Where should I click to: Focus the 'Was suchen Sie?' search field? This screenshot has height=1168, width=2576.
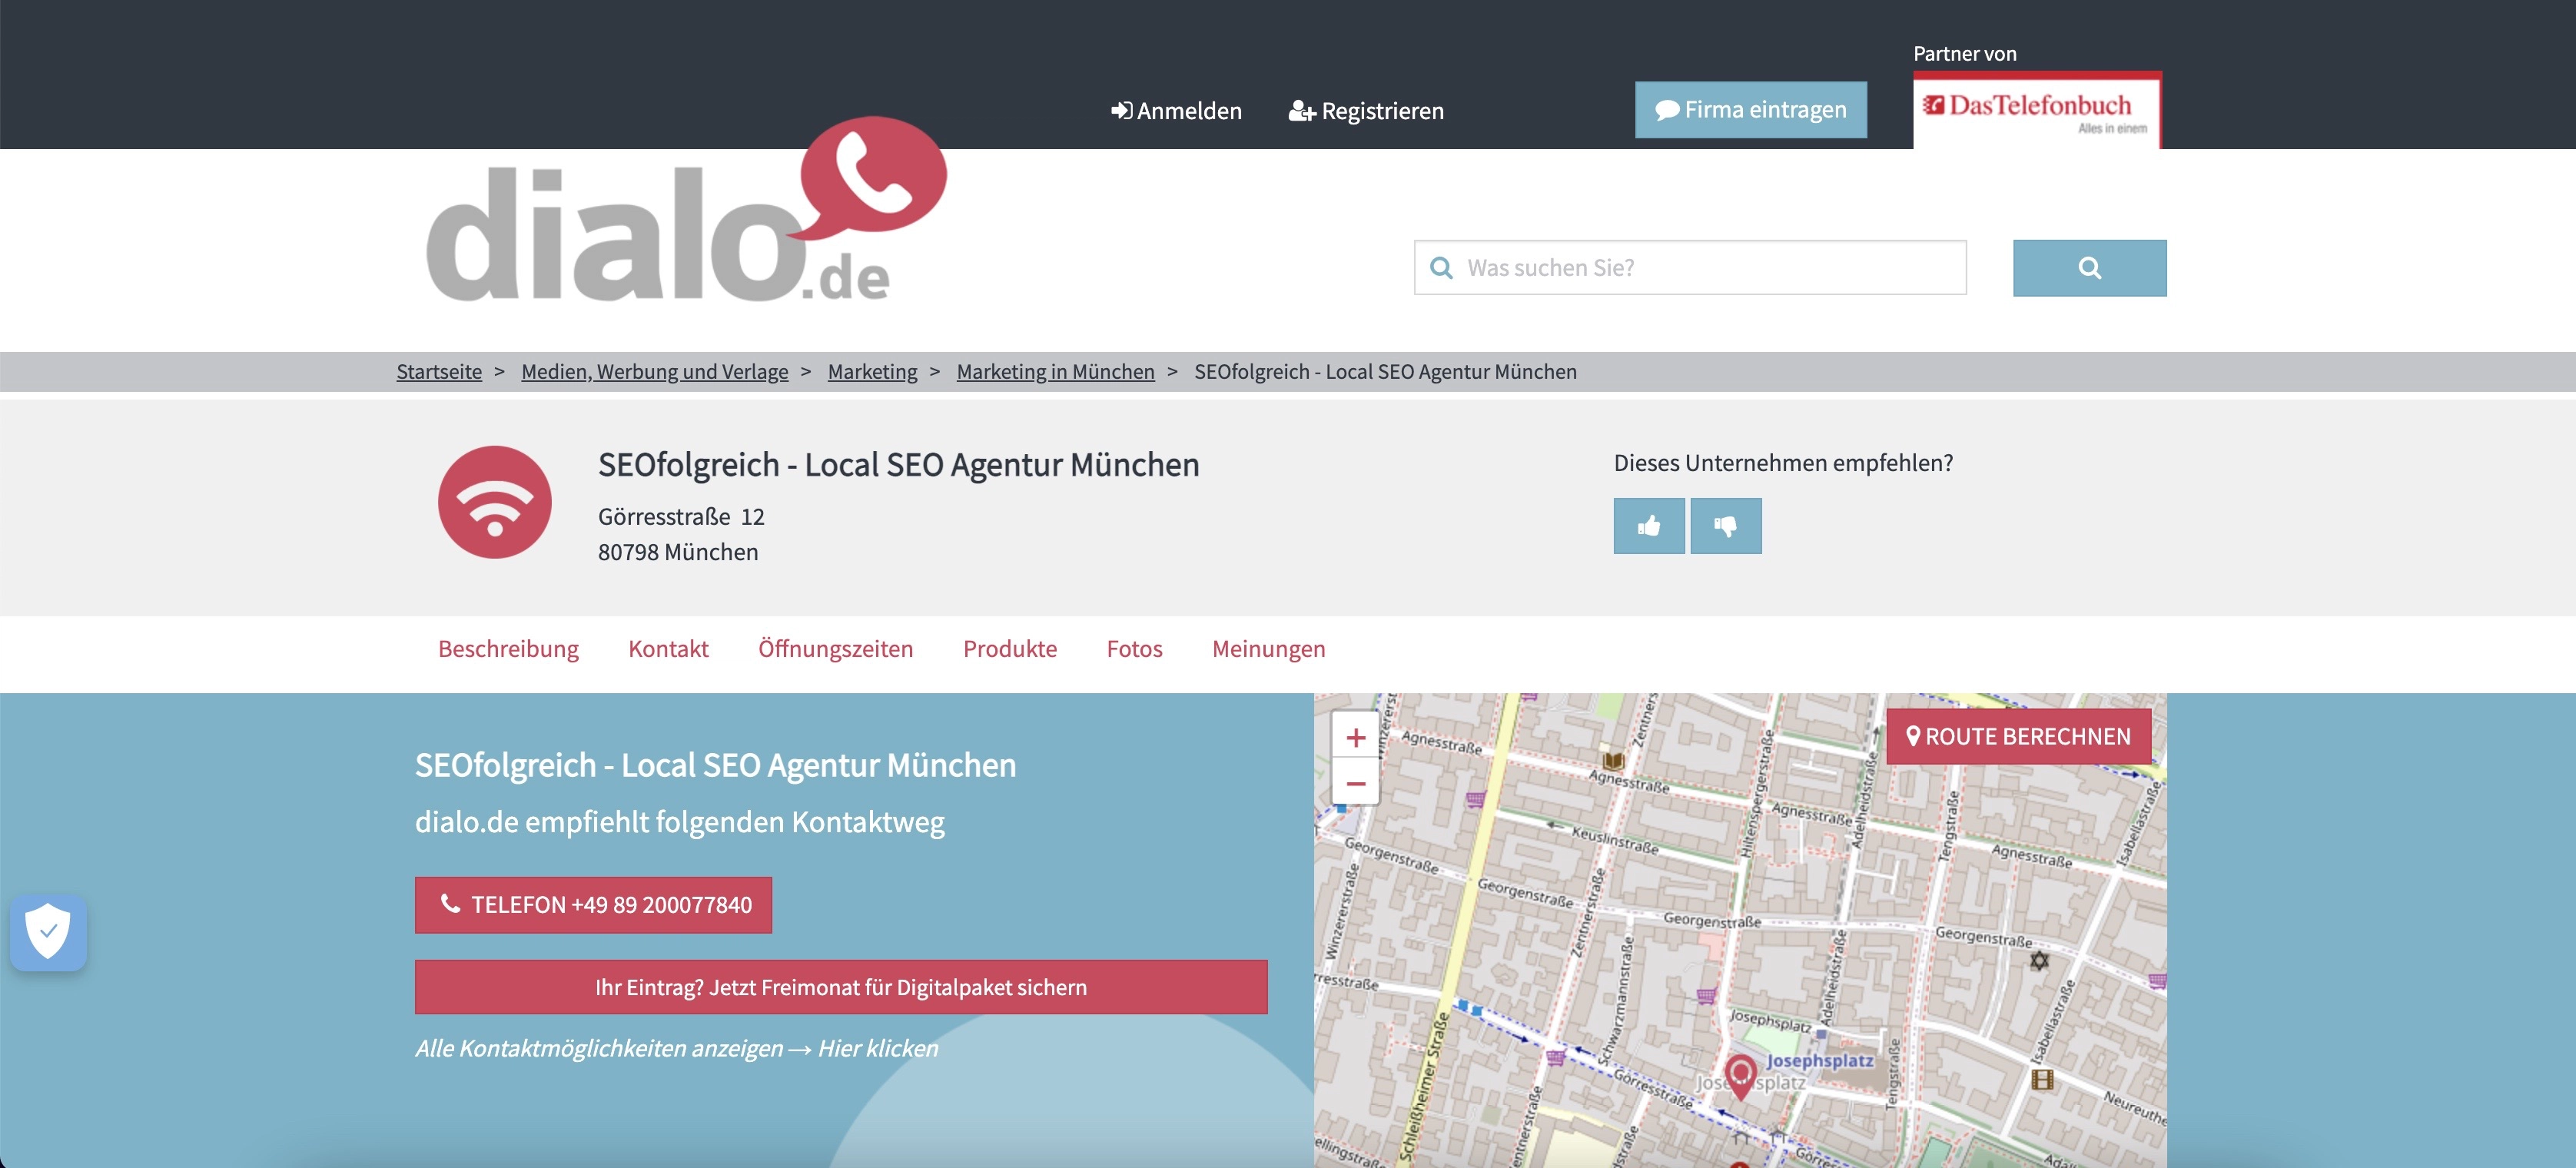(1690, 267)
